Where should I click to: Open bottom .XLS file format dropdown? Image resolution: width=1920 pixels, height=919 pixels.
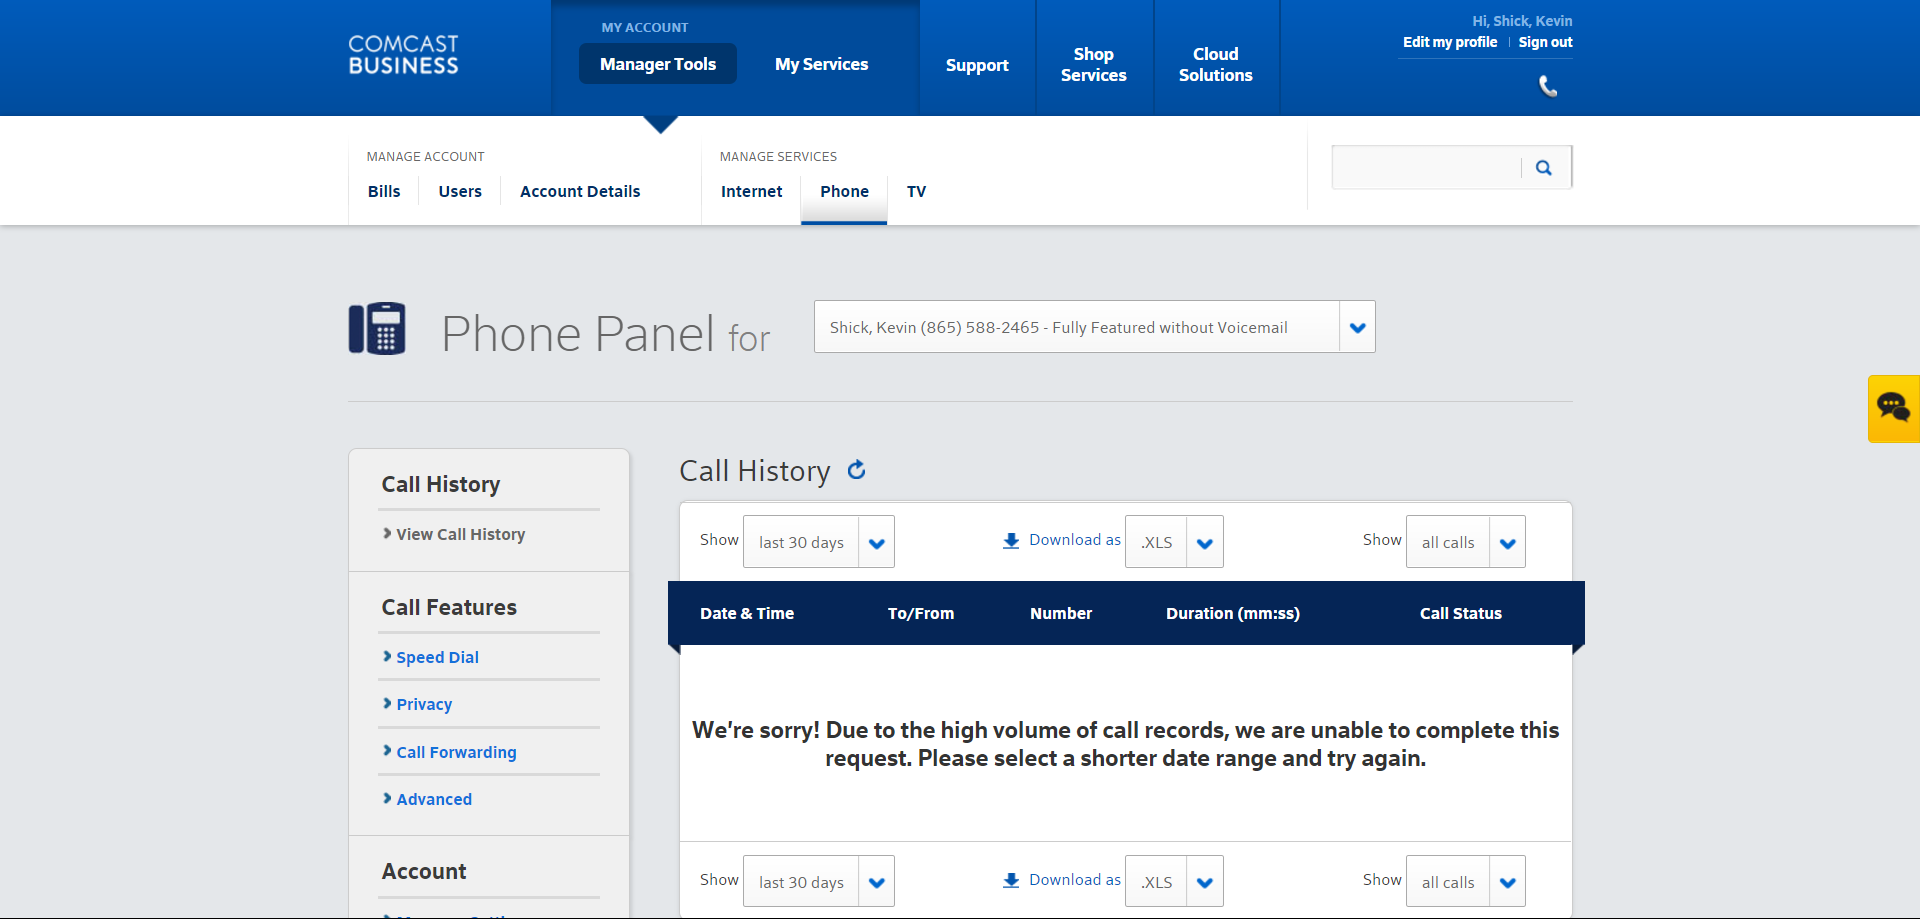1174,882
